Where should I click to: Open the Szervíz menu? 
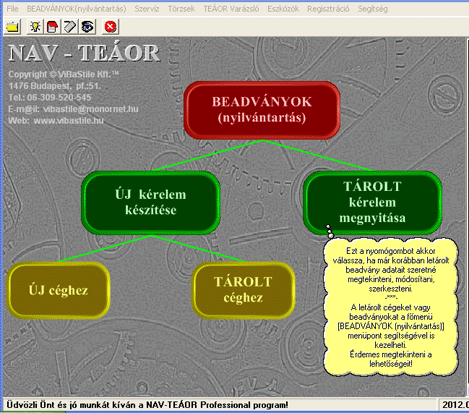click(147, 9)
